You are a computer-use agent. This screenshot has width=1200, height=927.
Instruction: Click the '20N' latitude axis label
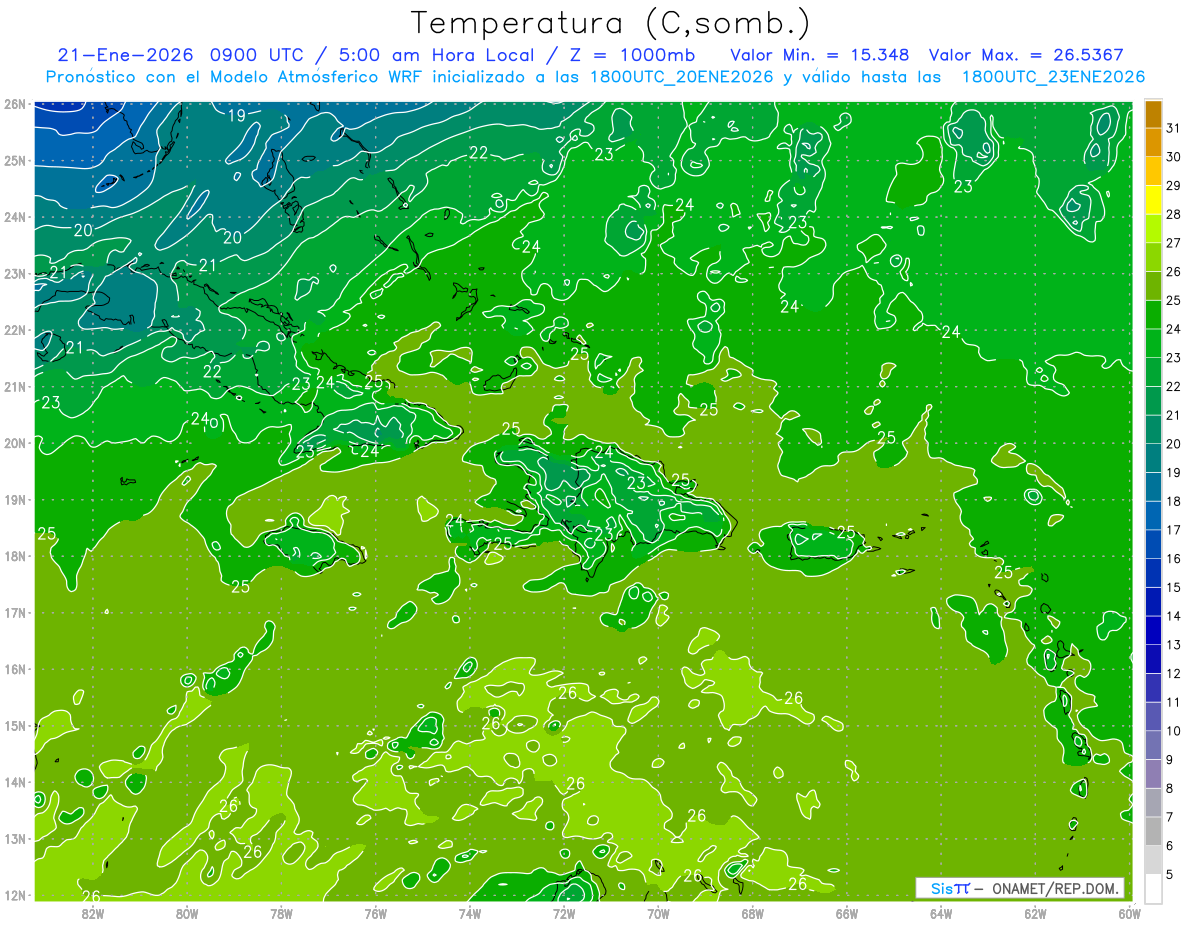point(15,443)
